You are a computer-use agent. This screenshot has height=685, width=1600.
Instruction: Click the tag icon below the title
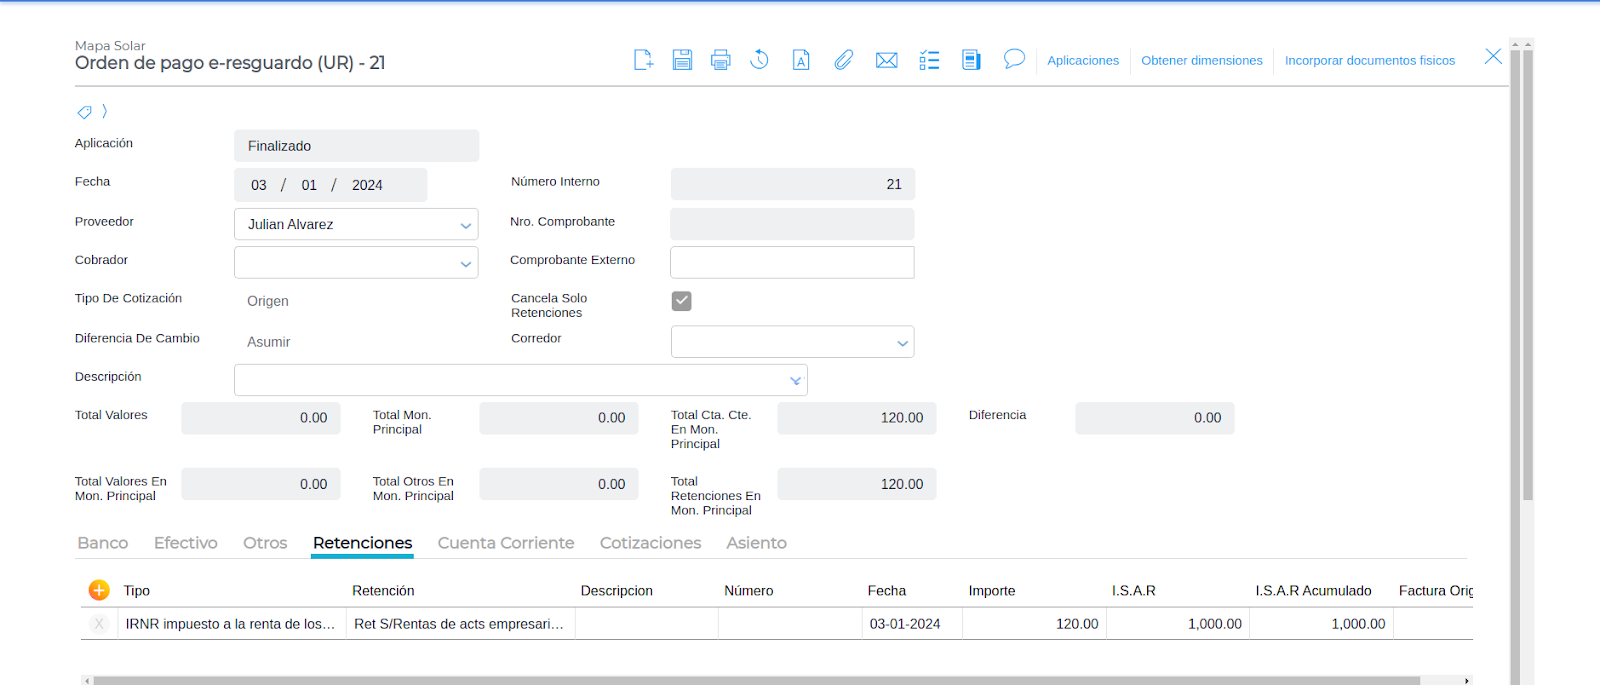tap(85, 112)
